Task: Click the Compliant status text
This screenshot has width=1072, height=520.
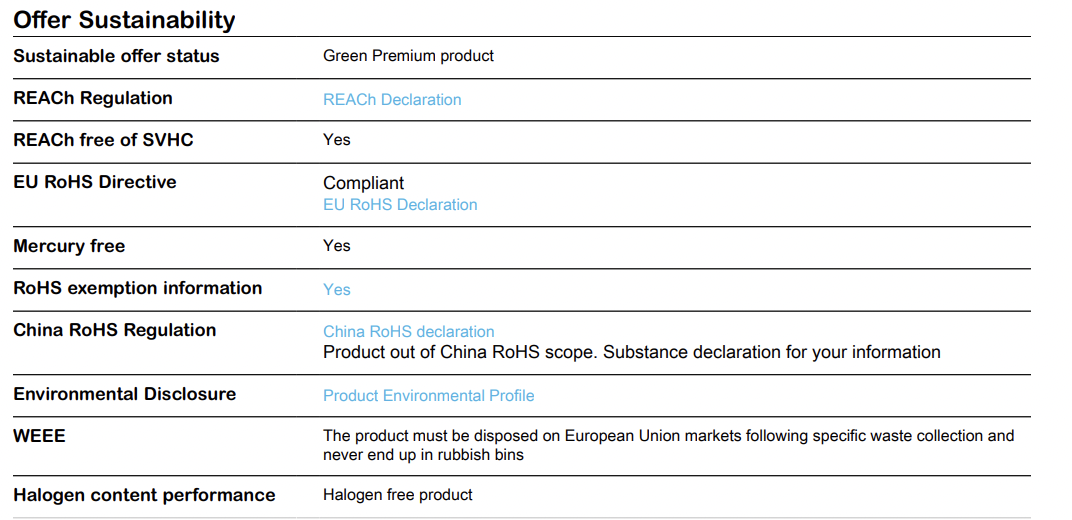Action: click(363, 183)
